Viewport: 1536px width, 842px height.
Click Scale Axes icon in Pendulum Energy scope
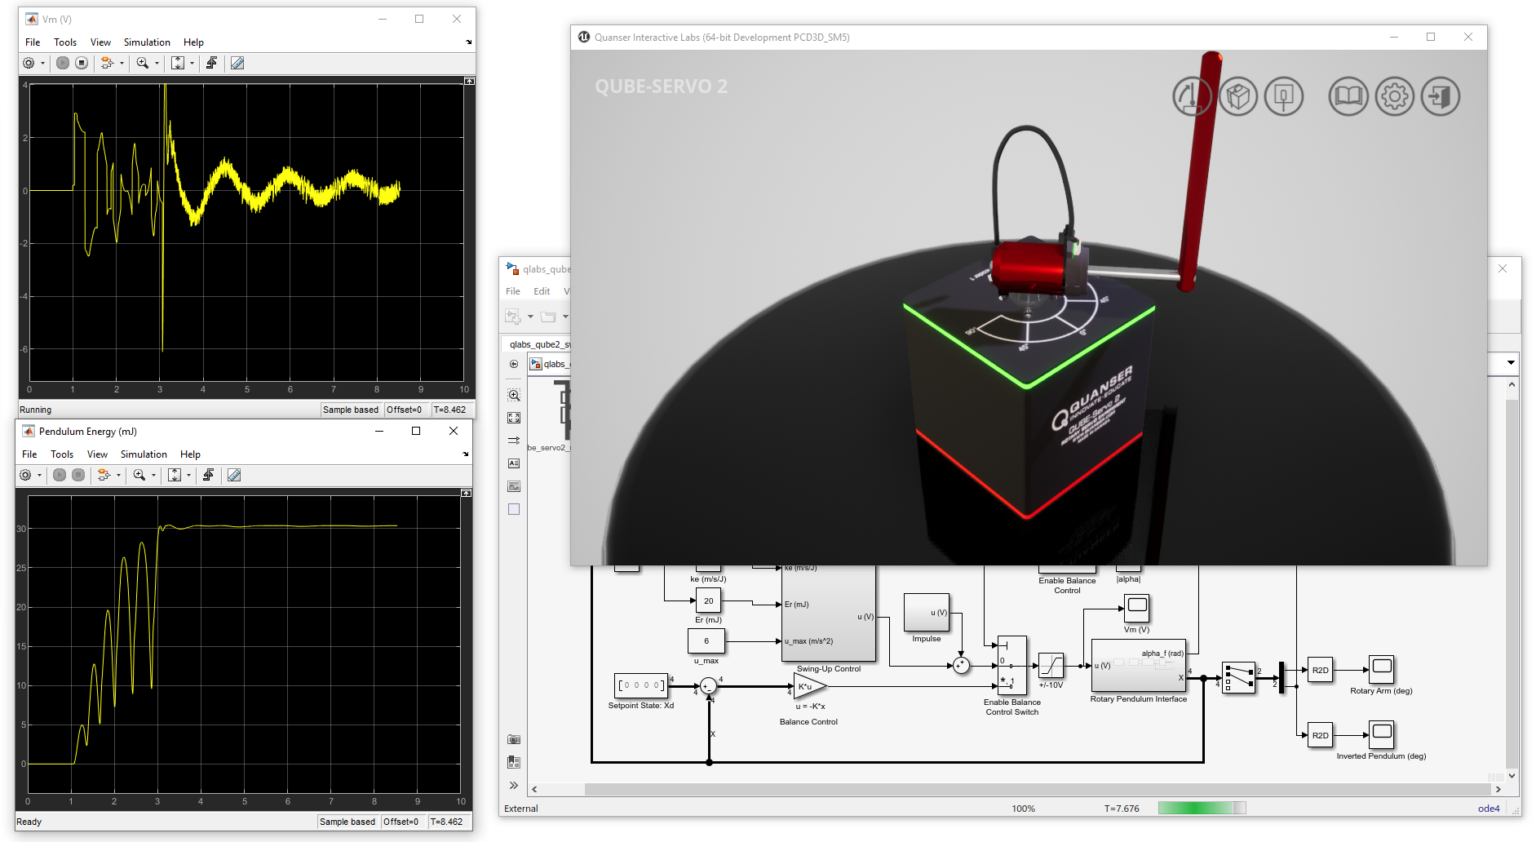(174, 475)
